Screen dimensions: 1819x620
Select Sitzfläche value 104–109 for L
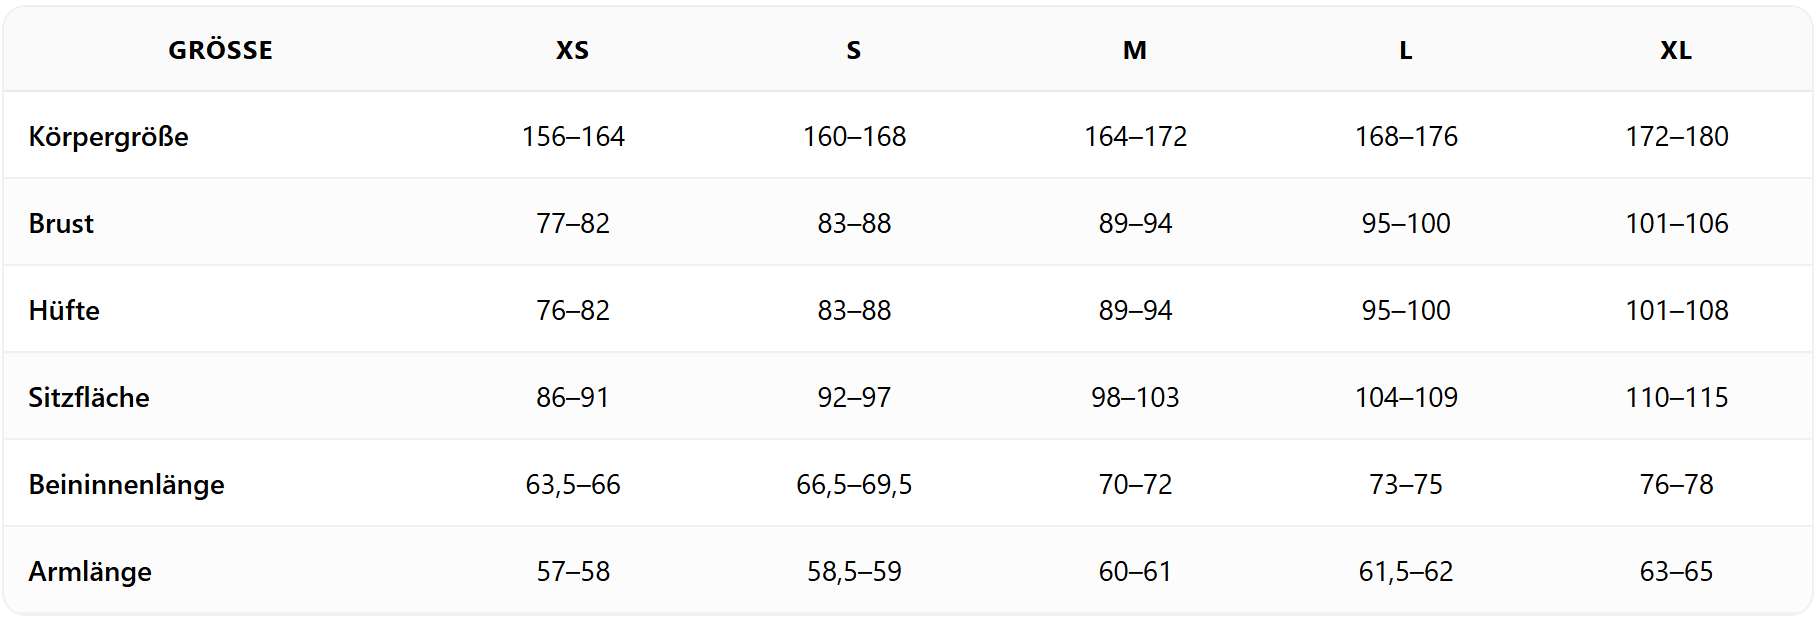(x=1406, y=397)
